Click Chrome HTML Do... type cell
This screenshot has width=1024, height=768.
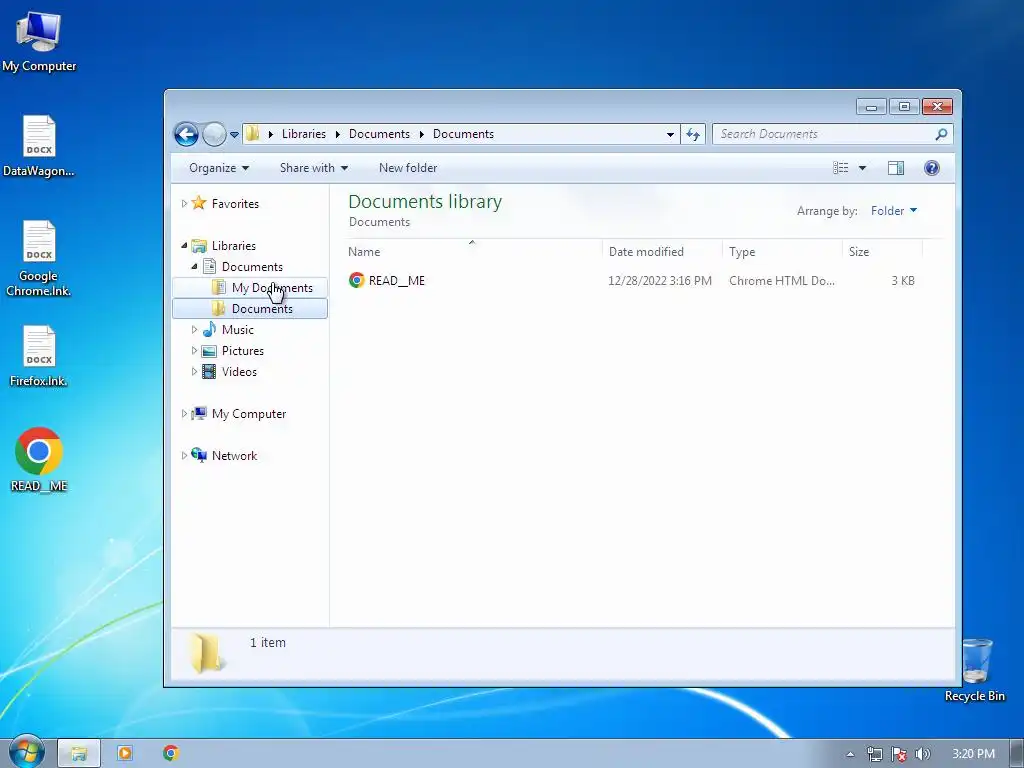tap(782, 281)
